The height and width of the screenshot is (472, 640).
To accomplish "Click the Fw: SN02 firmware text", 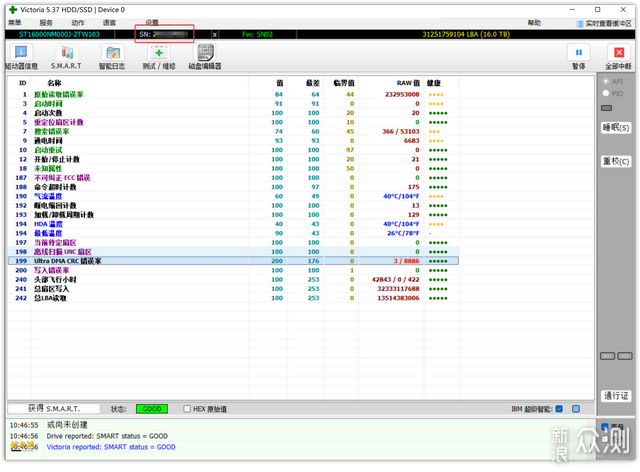I will 258,35.
